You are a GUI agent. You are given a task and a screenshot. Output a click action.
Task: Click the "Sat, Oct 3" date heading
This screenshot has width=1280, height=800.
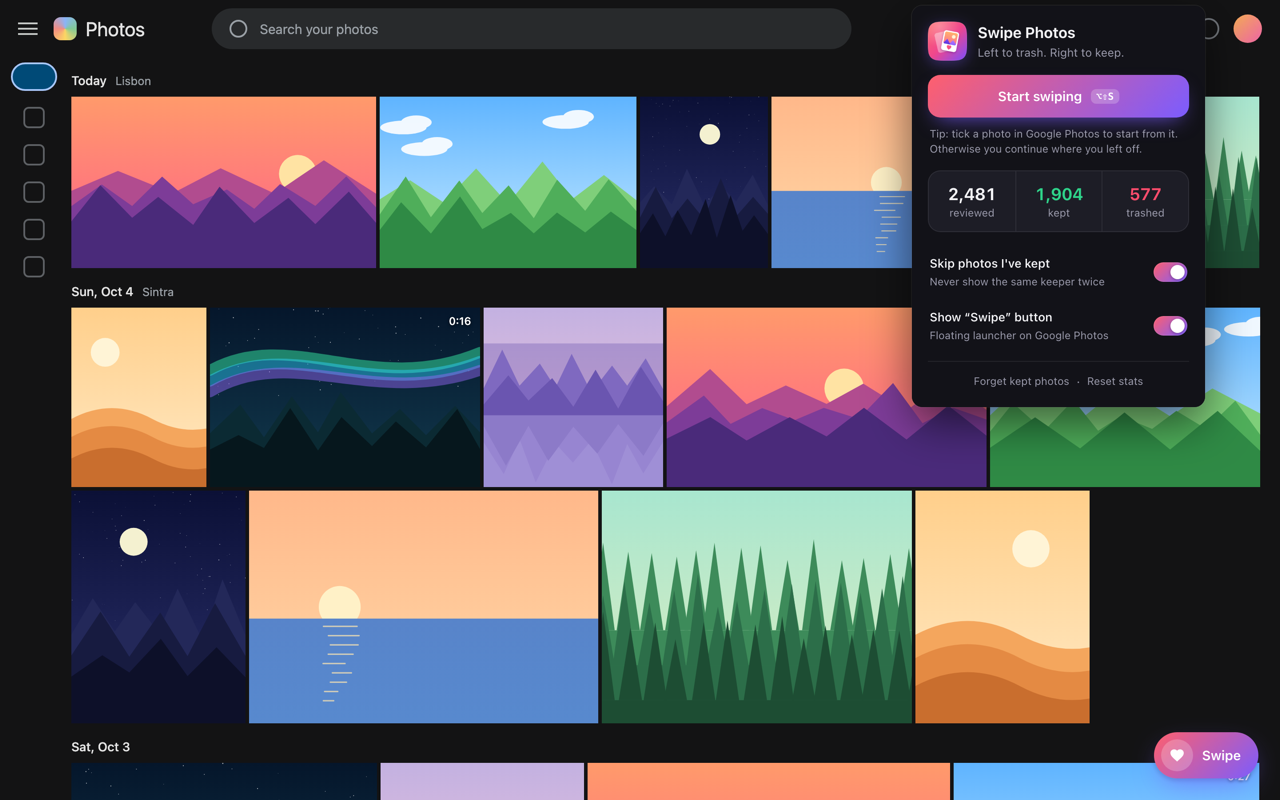pos(100,747)
